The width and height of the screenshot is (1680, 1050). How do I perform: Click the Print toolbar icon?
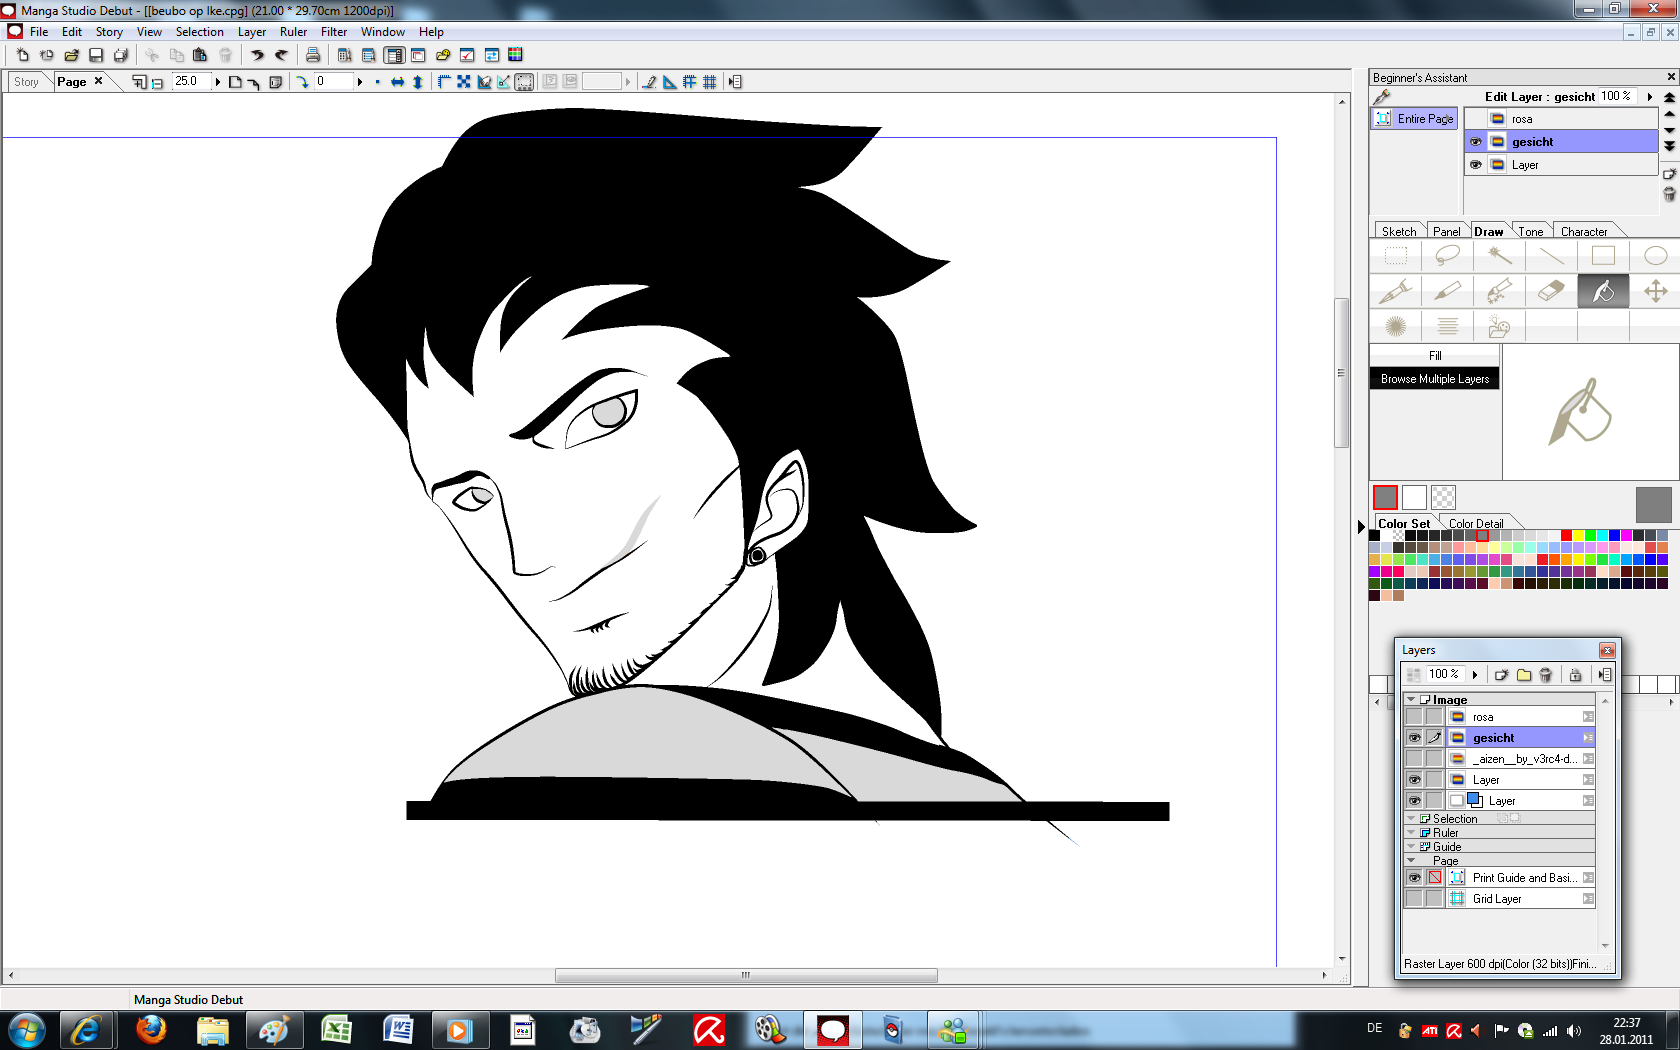click(x=313, y=55)
